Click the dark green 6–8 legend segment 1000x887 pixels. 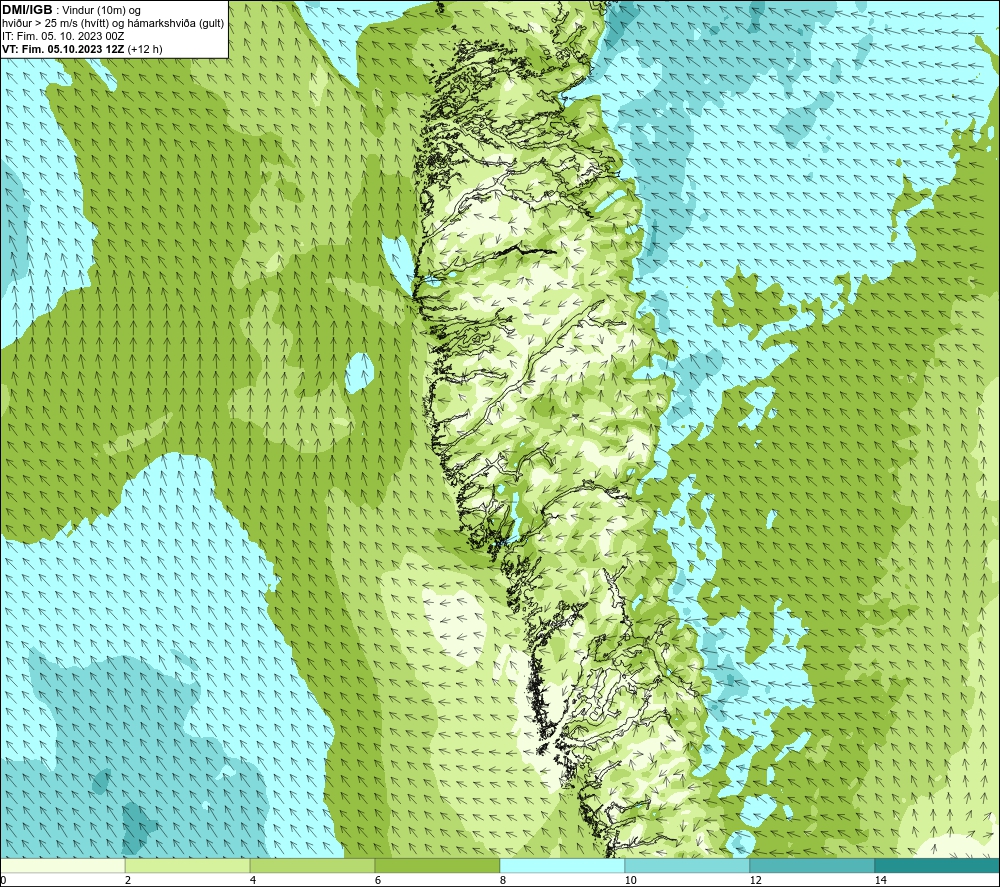click(437, 865)
